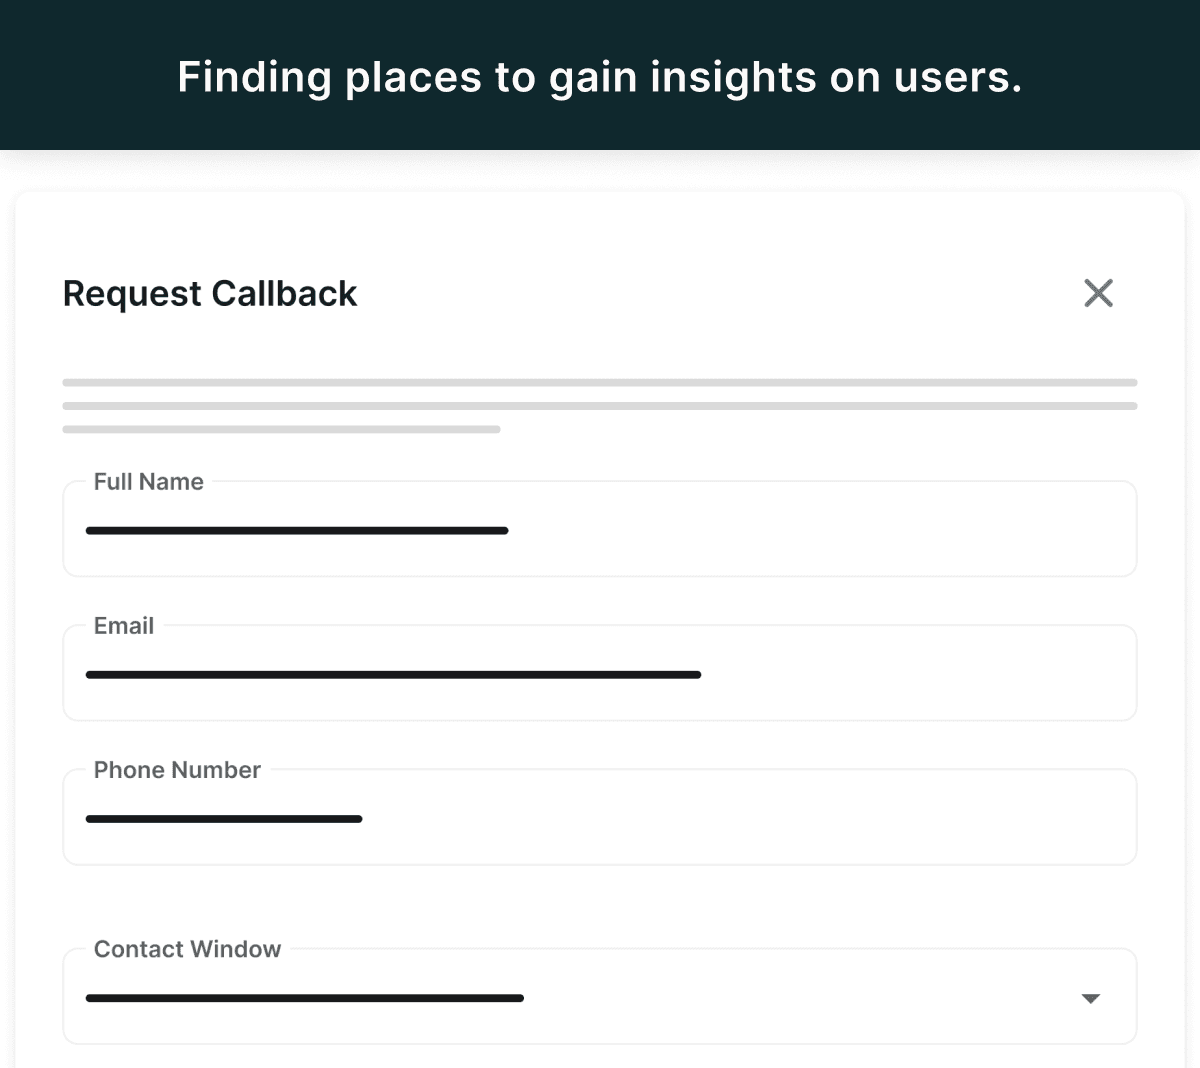Image resolution: width=1200 pixels, height=1068 pixels.
Task: Click the Phone Number field label
Action: (x=177, y=770)
